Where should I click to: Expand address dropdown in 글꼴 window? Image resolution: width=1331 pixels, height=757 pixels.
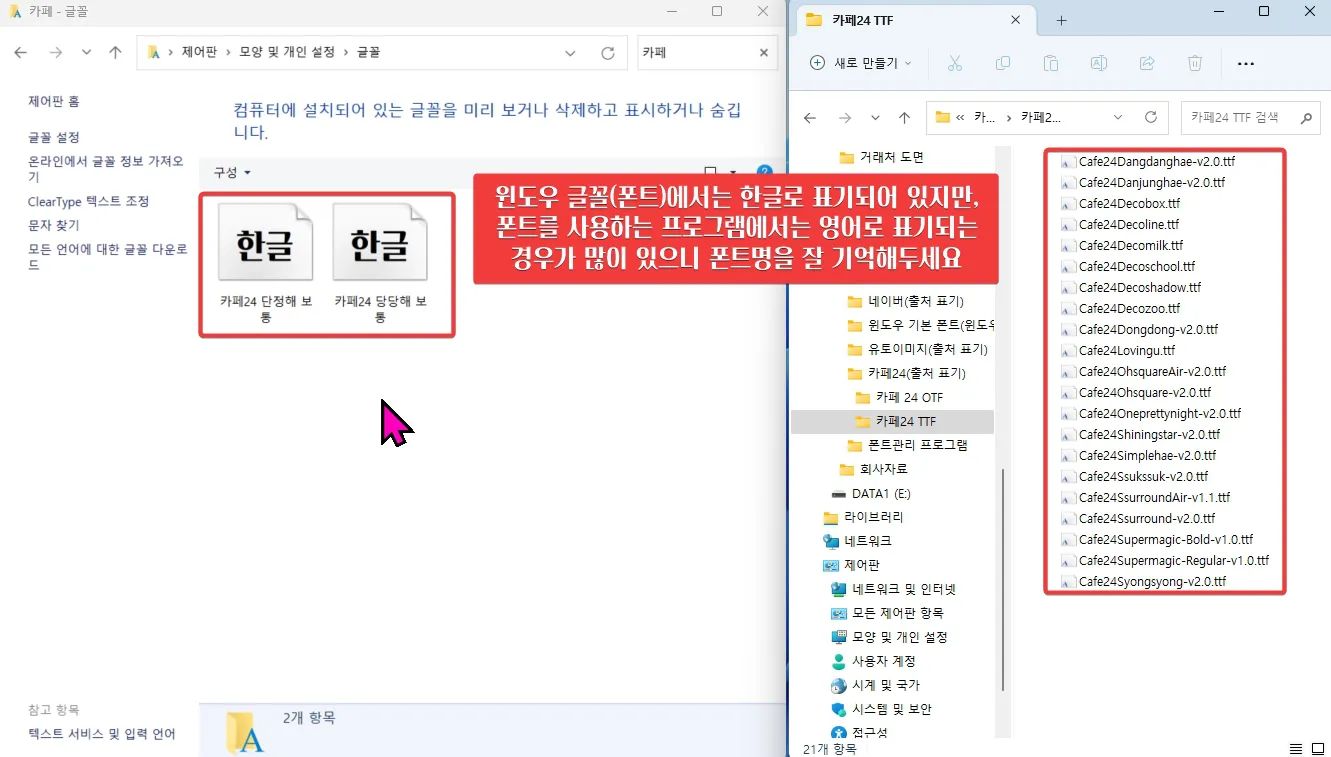point(570,53)
